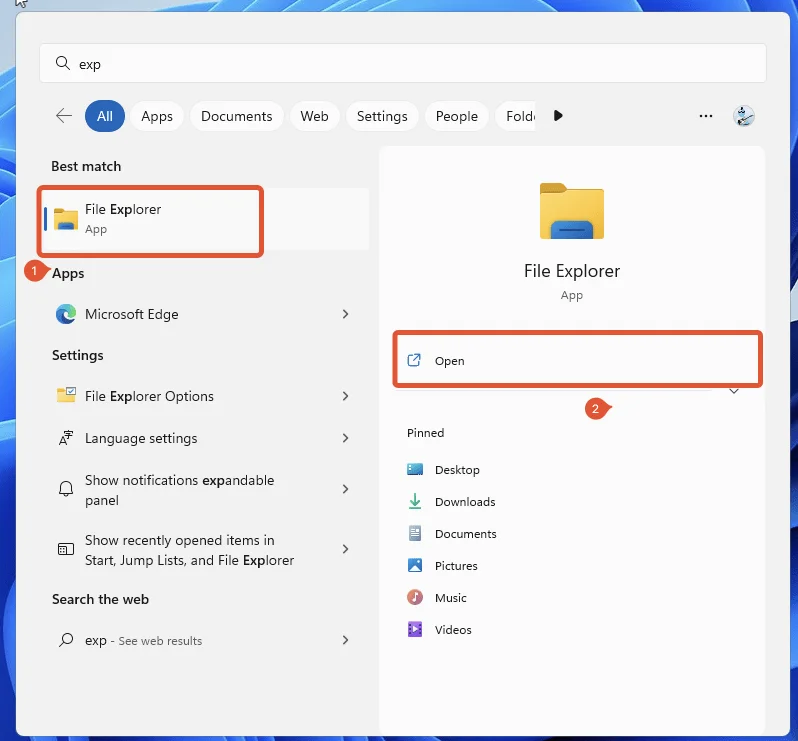Switch to the Web filter tab

tap(314, 116)
